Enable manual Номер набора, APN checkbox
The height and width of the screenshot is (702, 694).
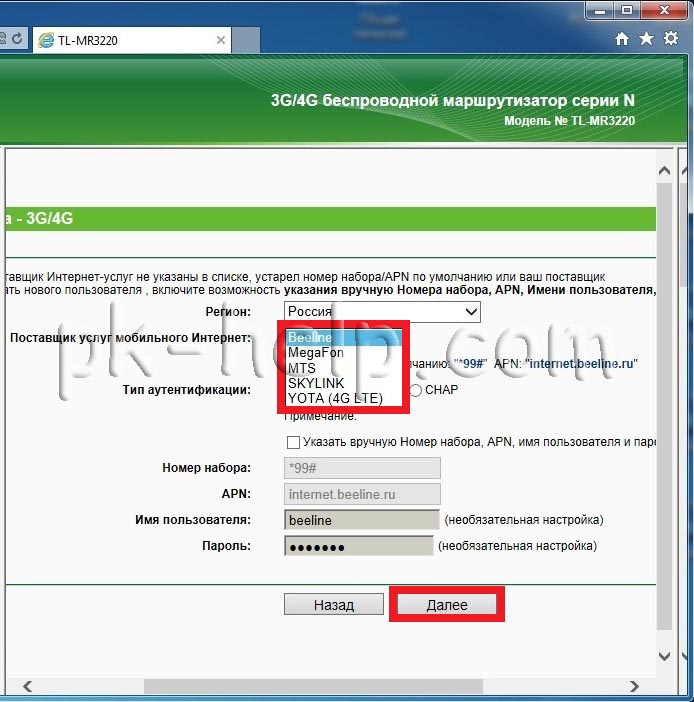click(x=293, y=442)
